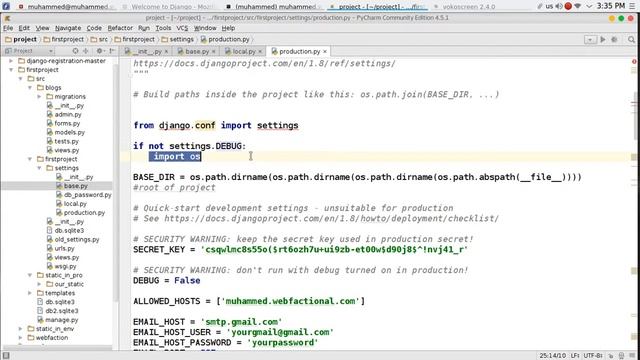
Task: Select models.py in project tree
Action: point(65,133)
